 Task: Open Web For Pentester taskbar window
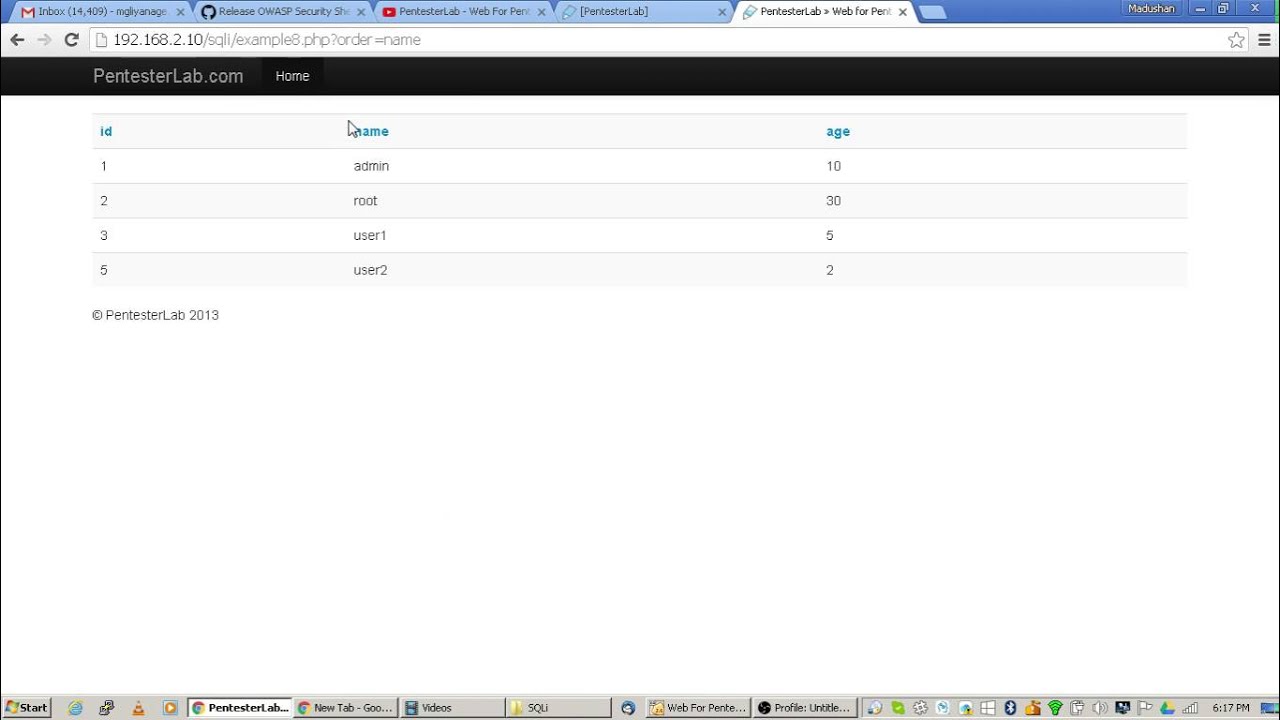[x=698, y=708]
